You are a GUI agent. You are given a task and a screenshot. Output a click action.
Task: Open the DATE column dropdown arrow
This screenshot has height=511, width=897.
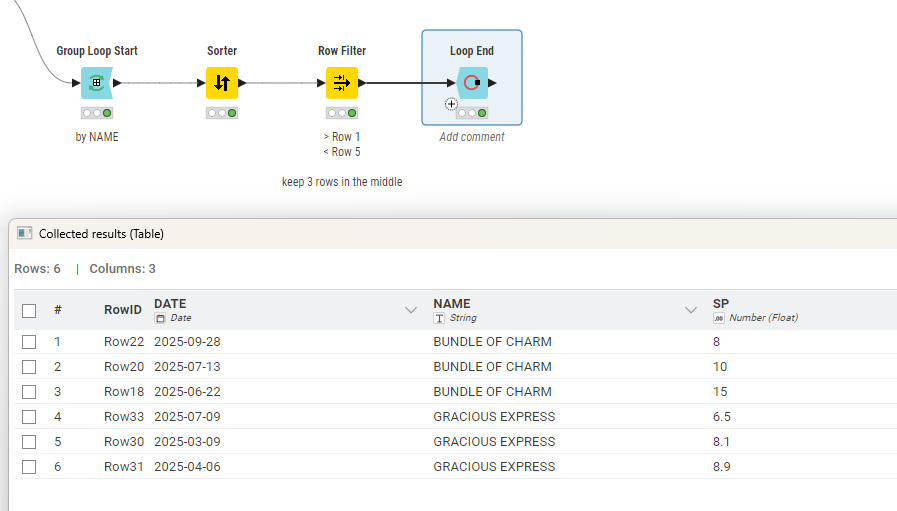pyautogui.click(x=410, y=310)
